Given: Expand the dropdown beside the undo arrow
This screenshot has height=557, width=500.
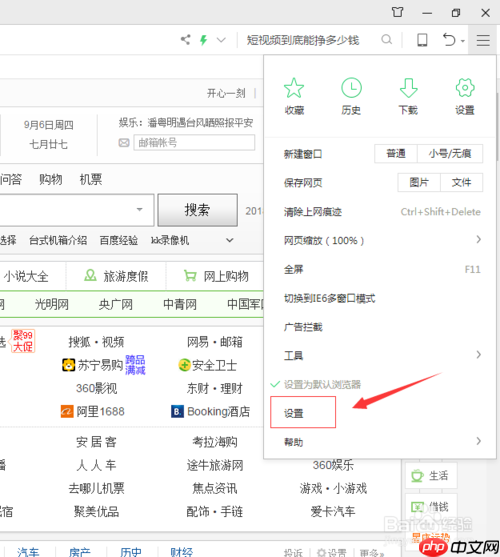Looking at the screenshot, I should 462,41.
